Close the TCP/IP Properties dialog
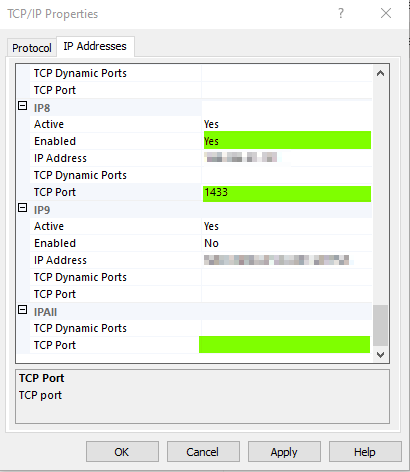This screenshot has width=410, height=472. click(386, 13)
